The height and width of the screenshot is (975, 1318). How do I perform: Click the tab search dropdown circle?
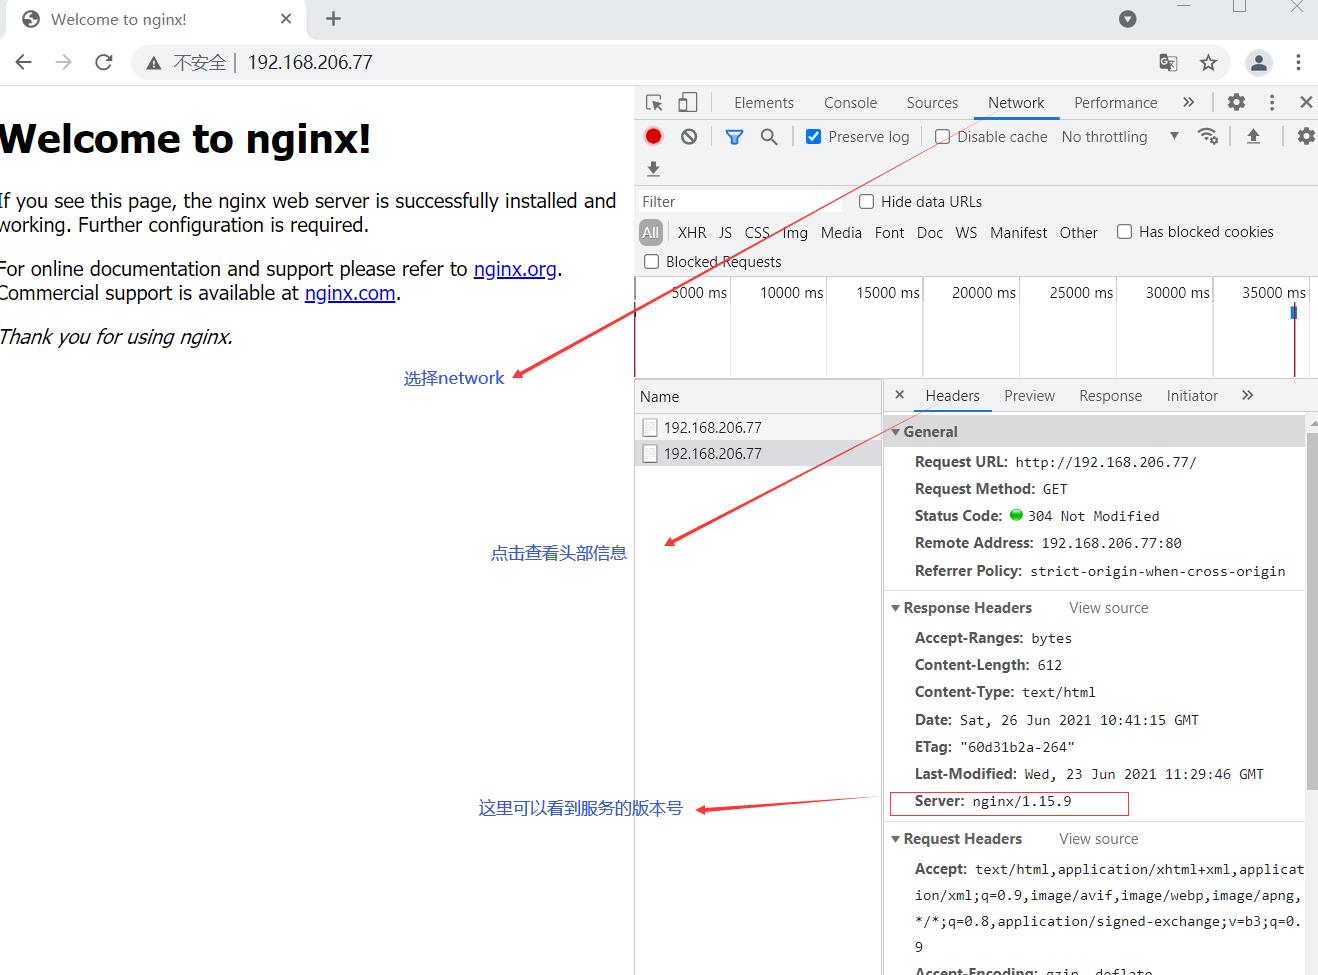tap(1127, 19)
